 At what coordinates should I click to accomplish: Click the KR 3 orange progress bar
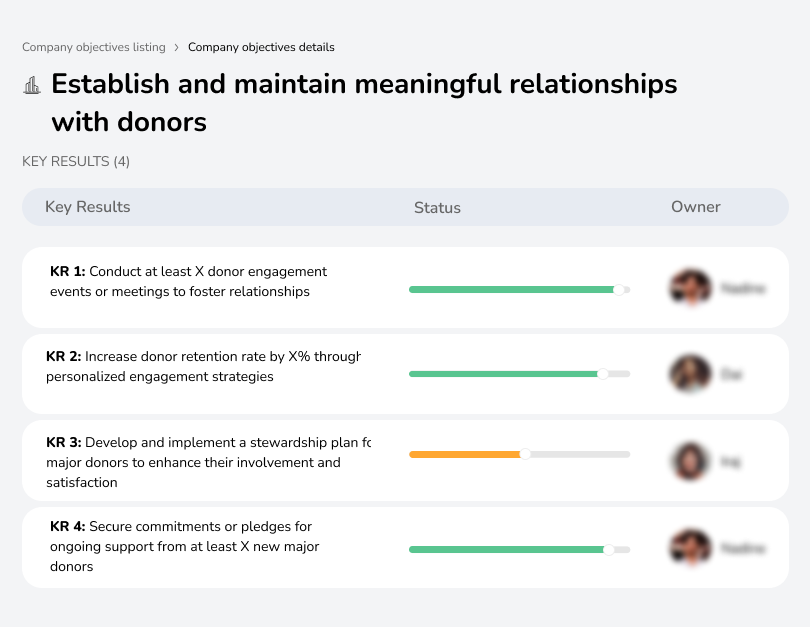click(x=466, y=454)
